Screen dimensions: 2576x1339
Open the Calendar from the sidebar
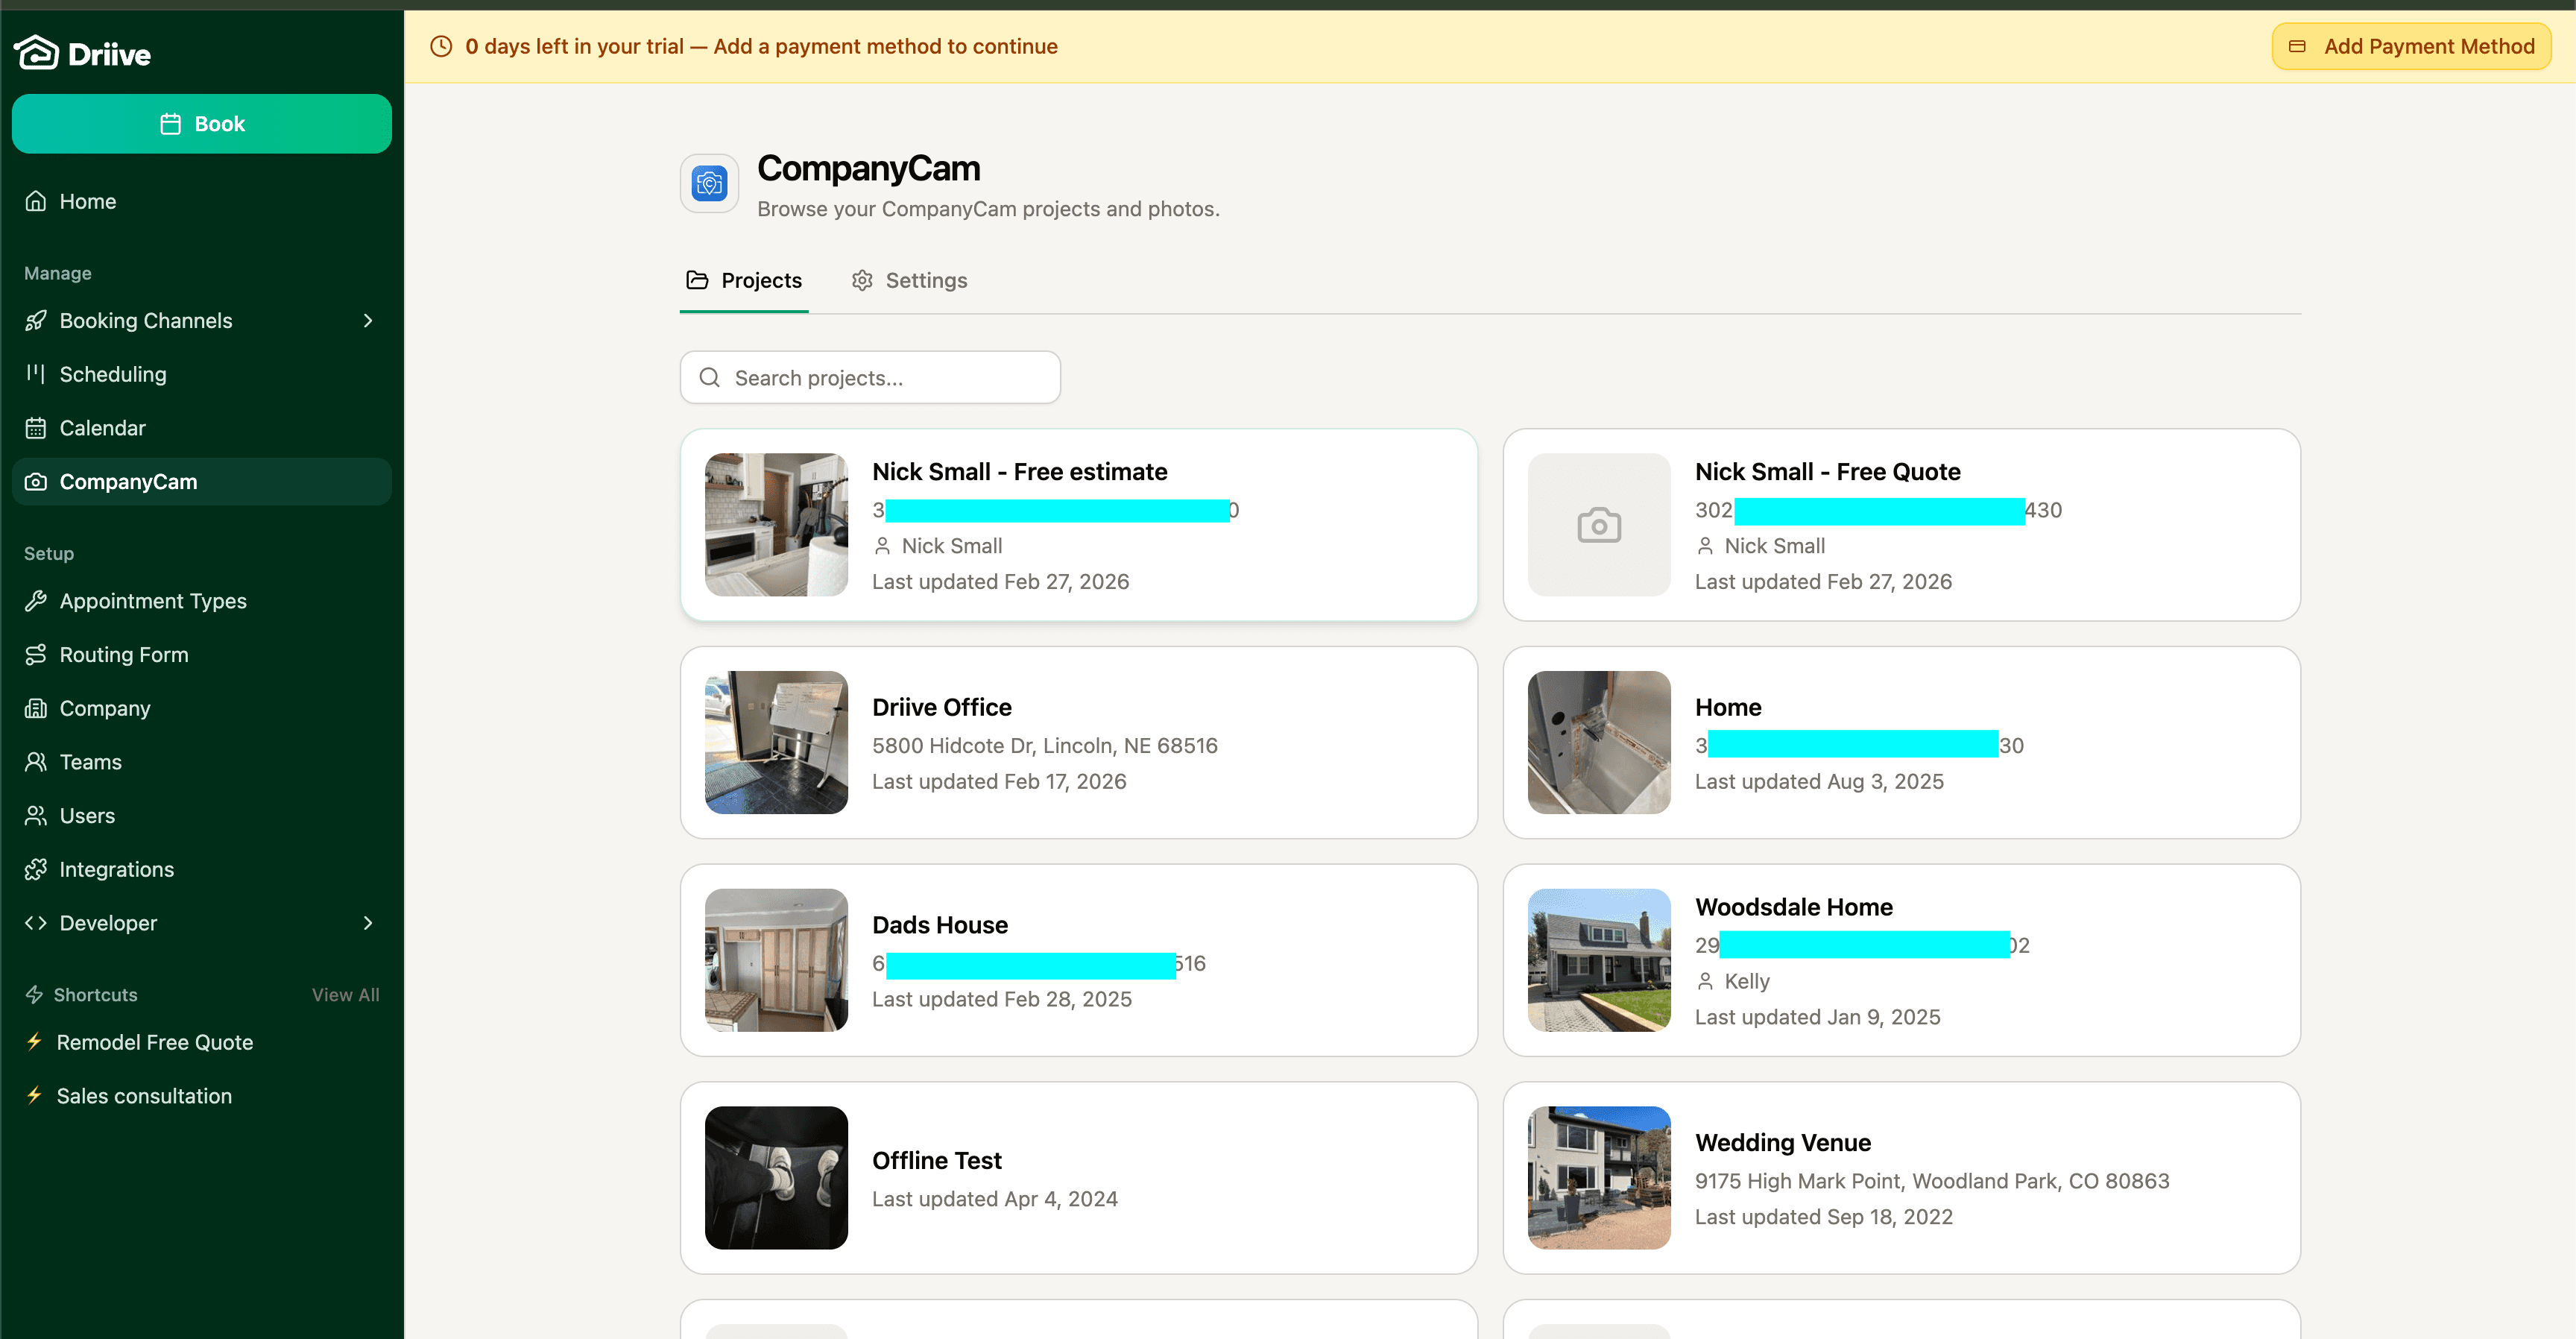click(102, 427)
